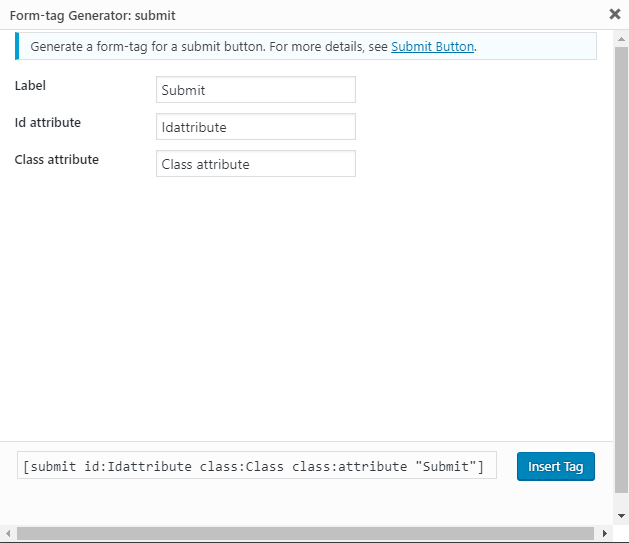The width and height of the screenshot is (629, 543).
Task: Click the "Label" field caption
Action: 30,86
